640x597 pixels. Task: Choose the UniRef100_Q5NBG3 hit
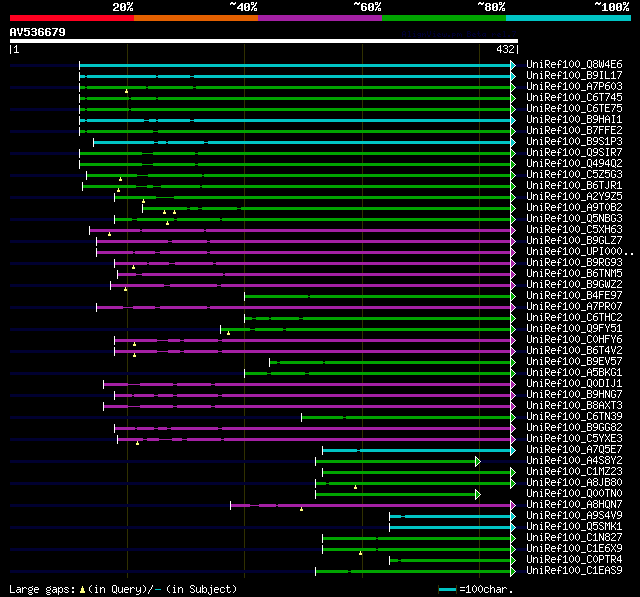click(x=574, y=219)
